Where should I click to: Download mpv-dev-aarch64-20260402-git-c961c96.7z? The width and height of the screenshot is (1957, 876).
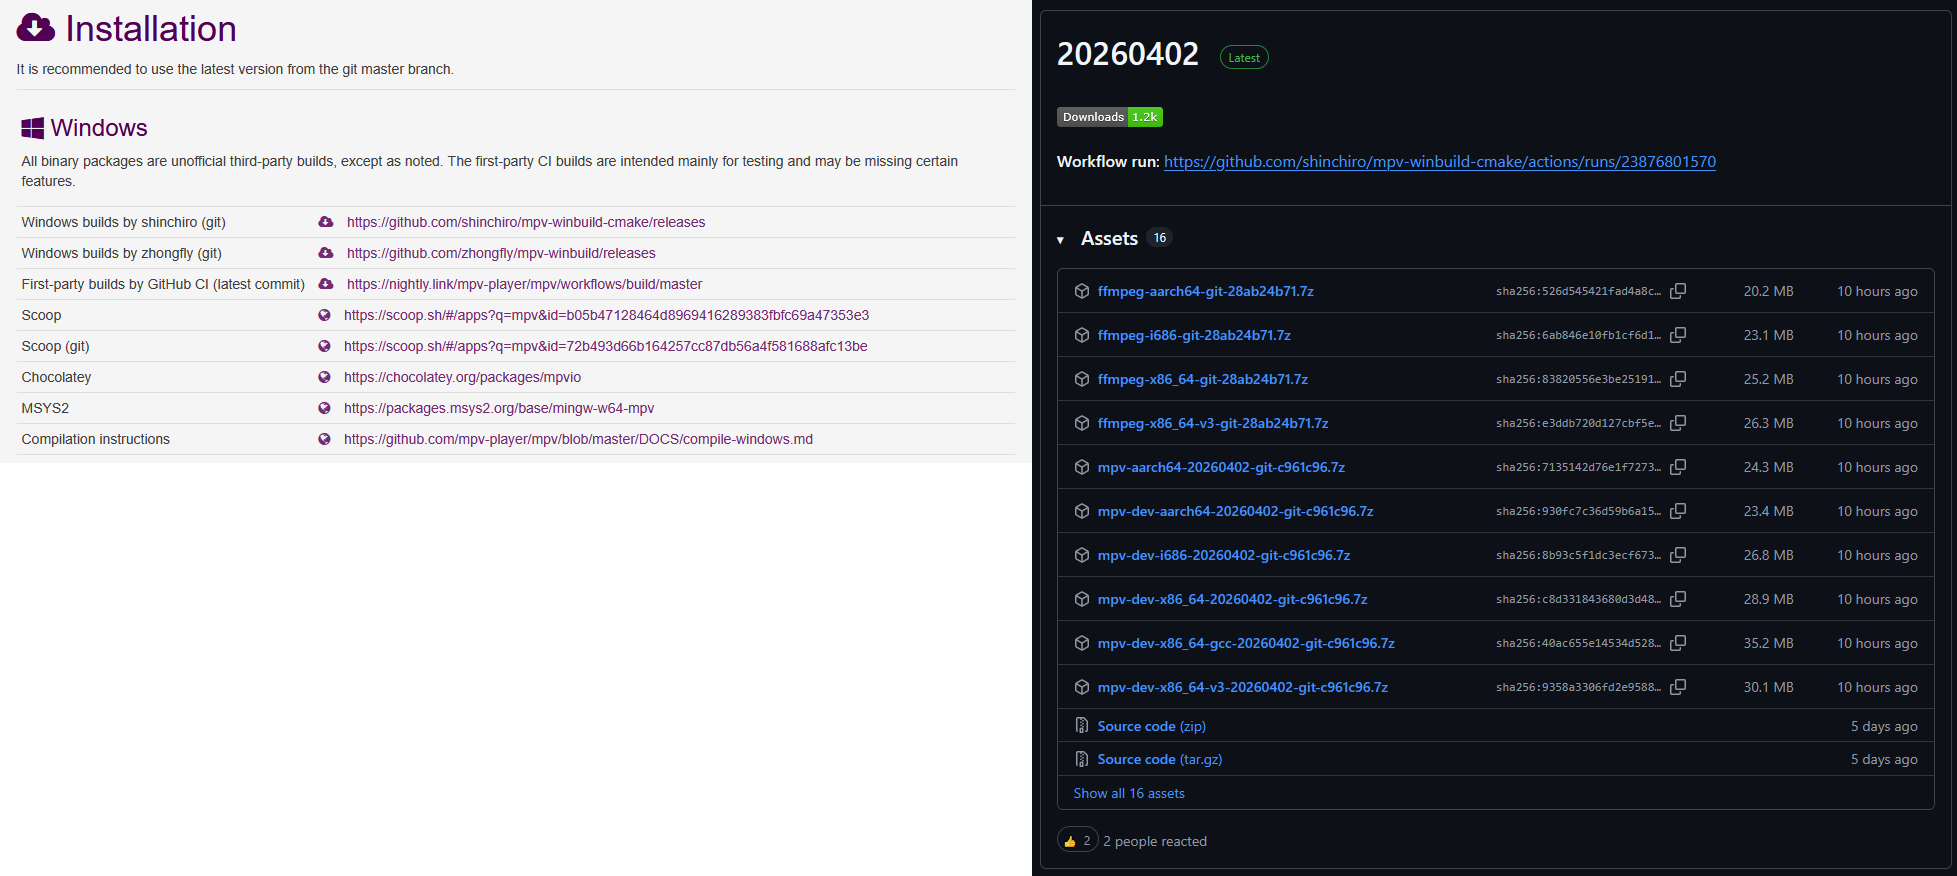[x=1235, y=511]
